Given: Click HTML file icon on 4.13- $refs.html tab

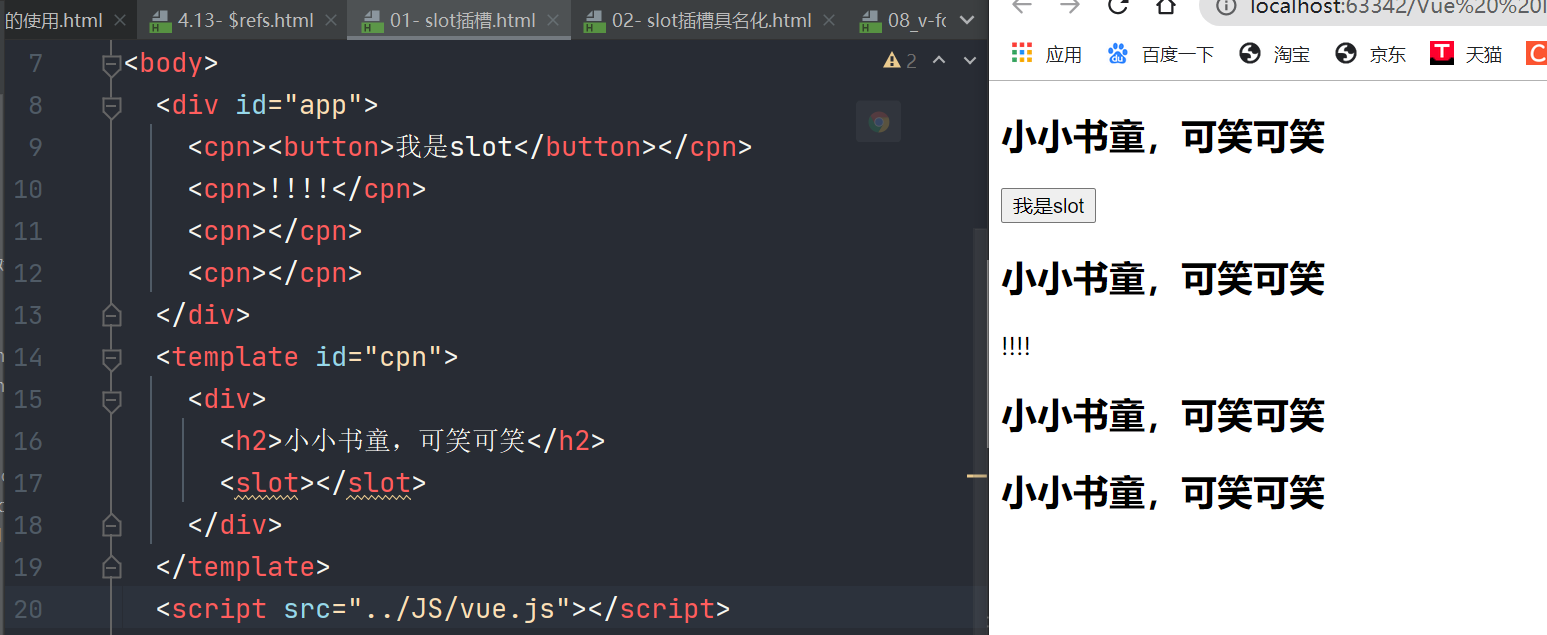Looking at the screenshot, I should coord(159,20).
